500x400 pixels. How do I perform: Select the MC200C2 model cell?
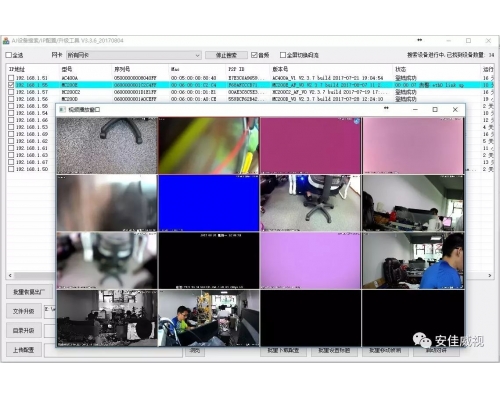click(71, 92)
